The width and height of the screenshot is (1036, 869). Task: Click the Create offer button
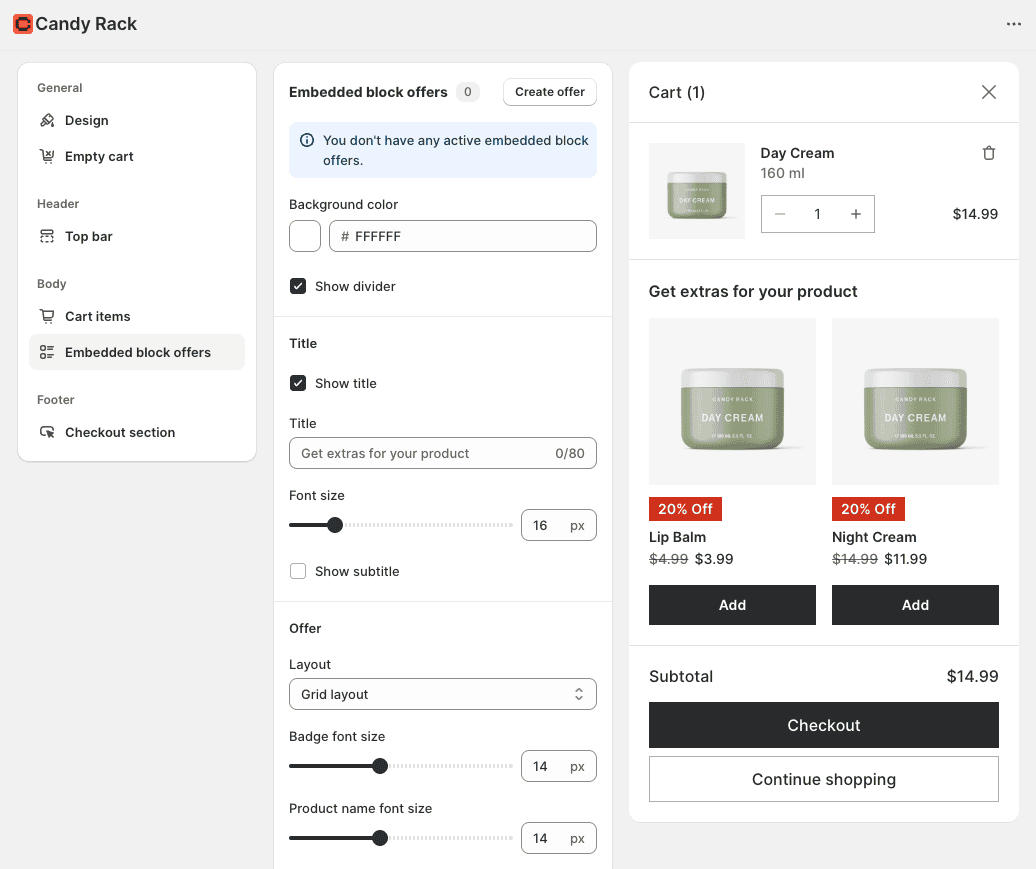[549, 91]
